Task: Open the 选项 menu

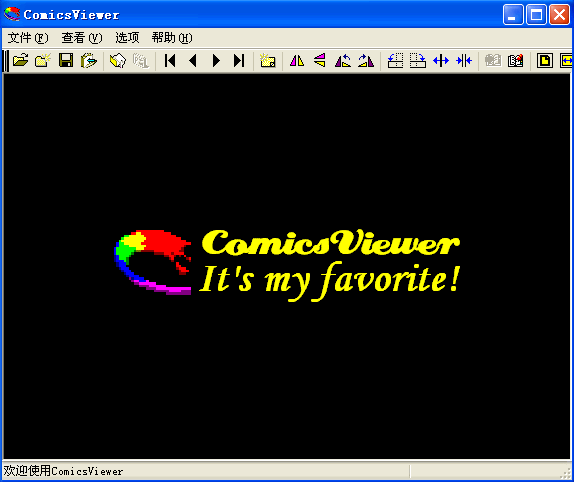Action: point(127,38)
